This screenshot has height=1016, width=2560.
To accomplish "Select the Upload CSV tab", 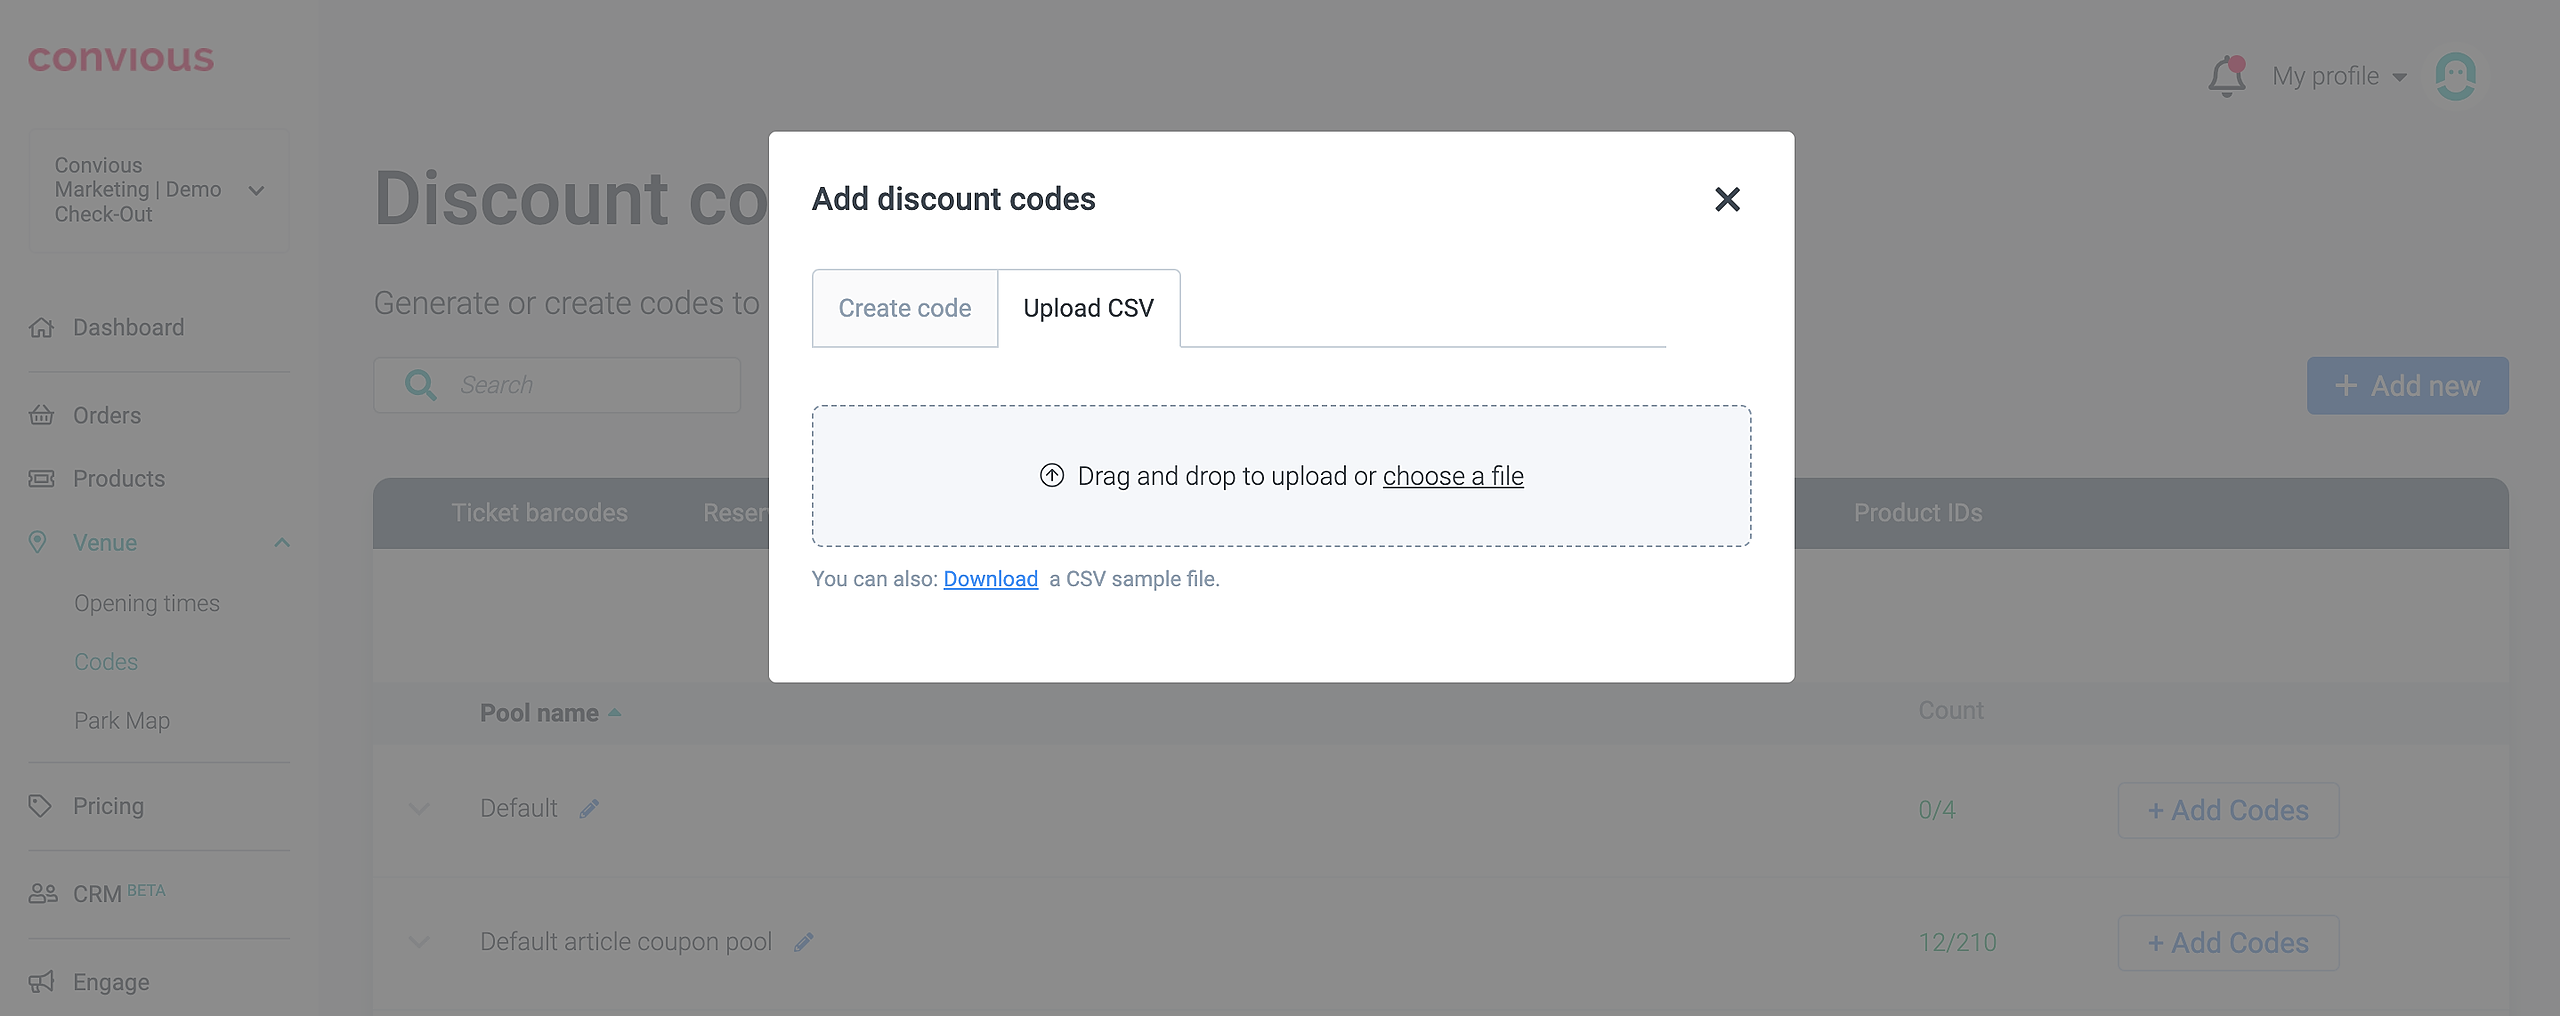I will coord(1088,308).
